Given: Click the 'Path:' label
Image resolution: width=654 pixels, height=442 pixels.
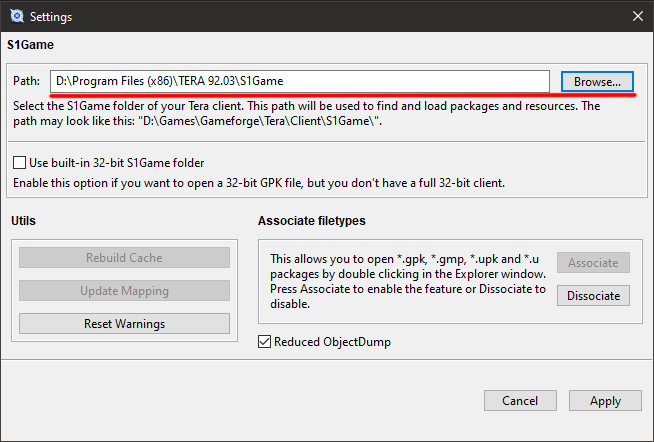Looking at the screenshot, I should tap(26, 80).
